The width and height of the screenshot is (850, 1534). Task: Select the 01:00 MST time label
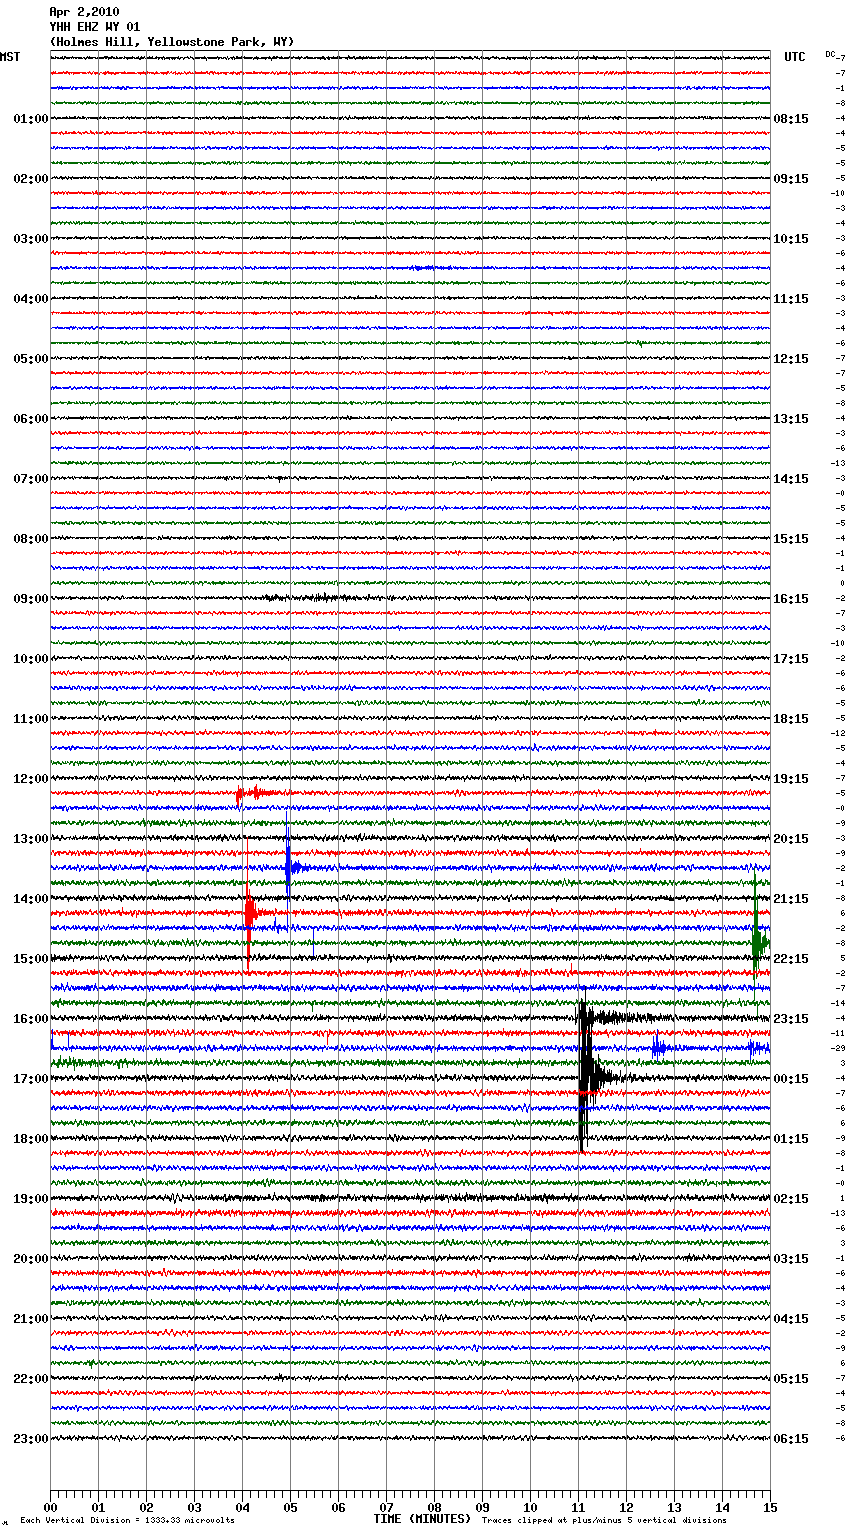31,119
